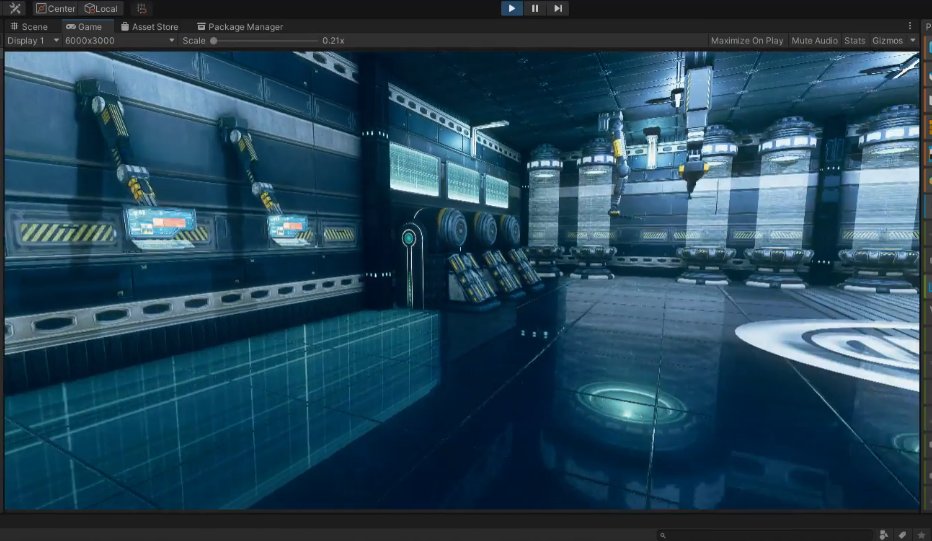Image resolution: width=932 pixels, height=541 pixels.
Task: Open the custom editor tools wrench icon
Action: (15, 8)
